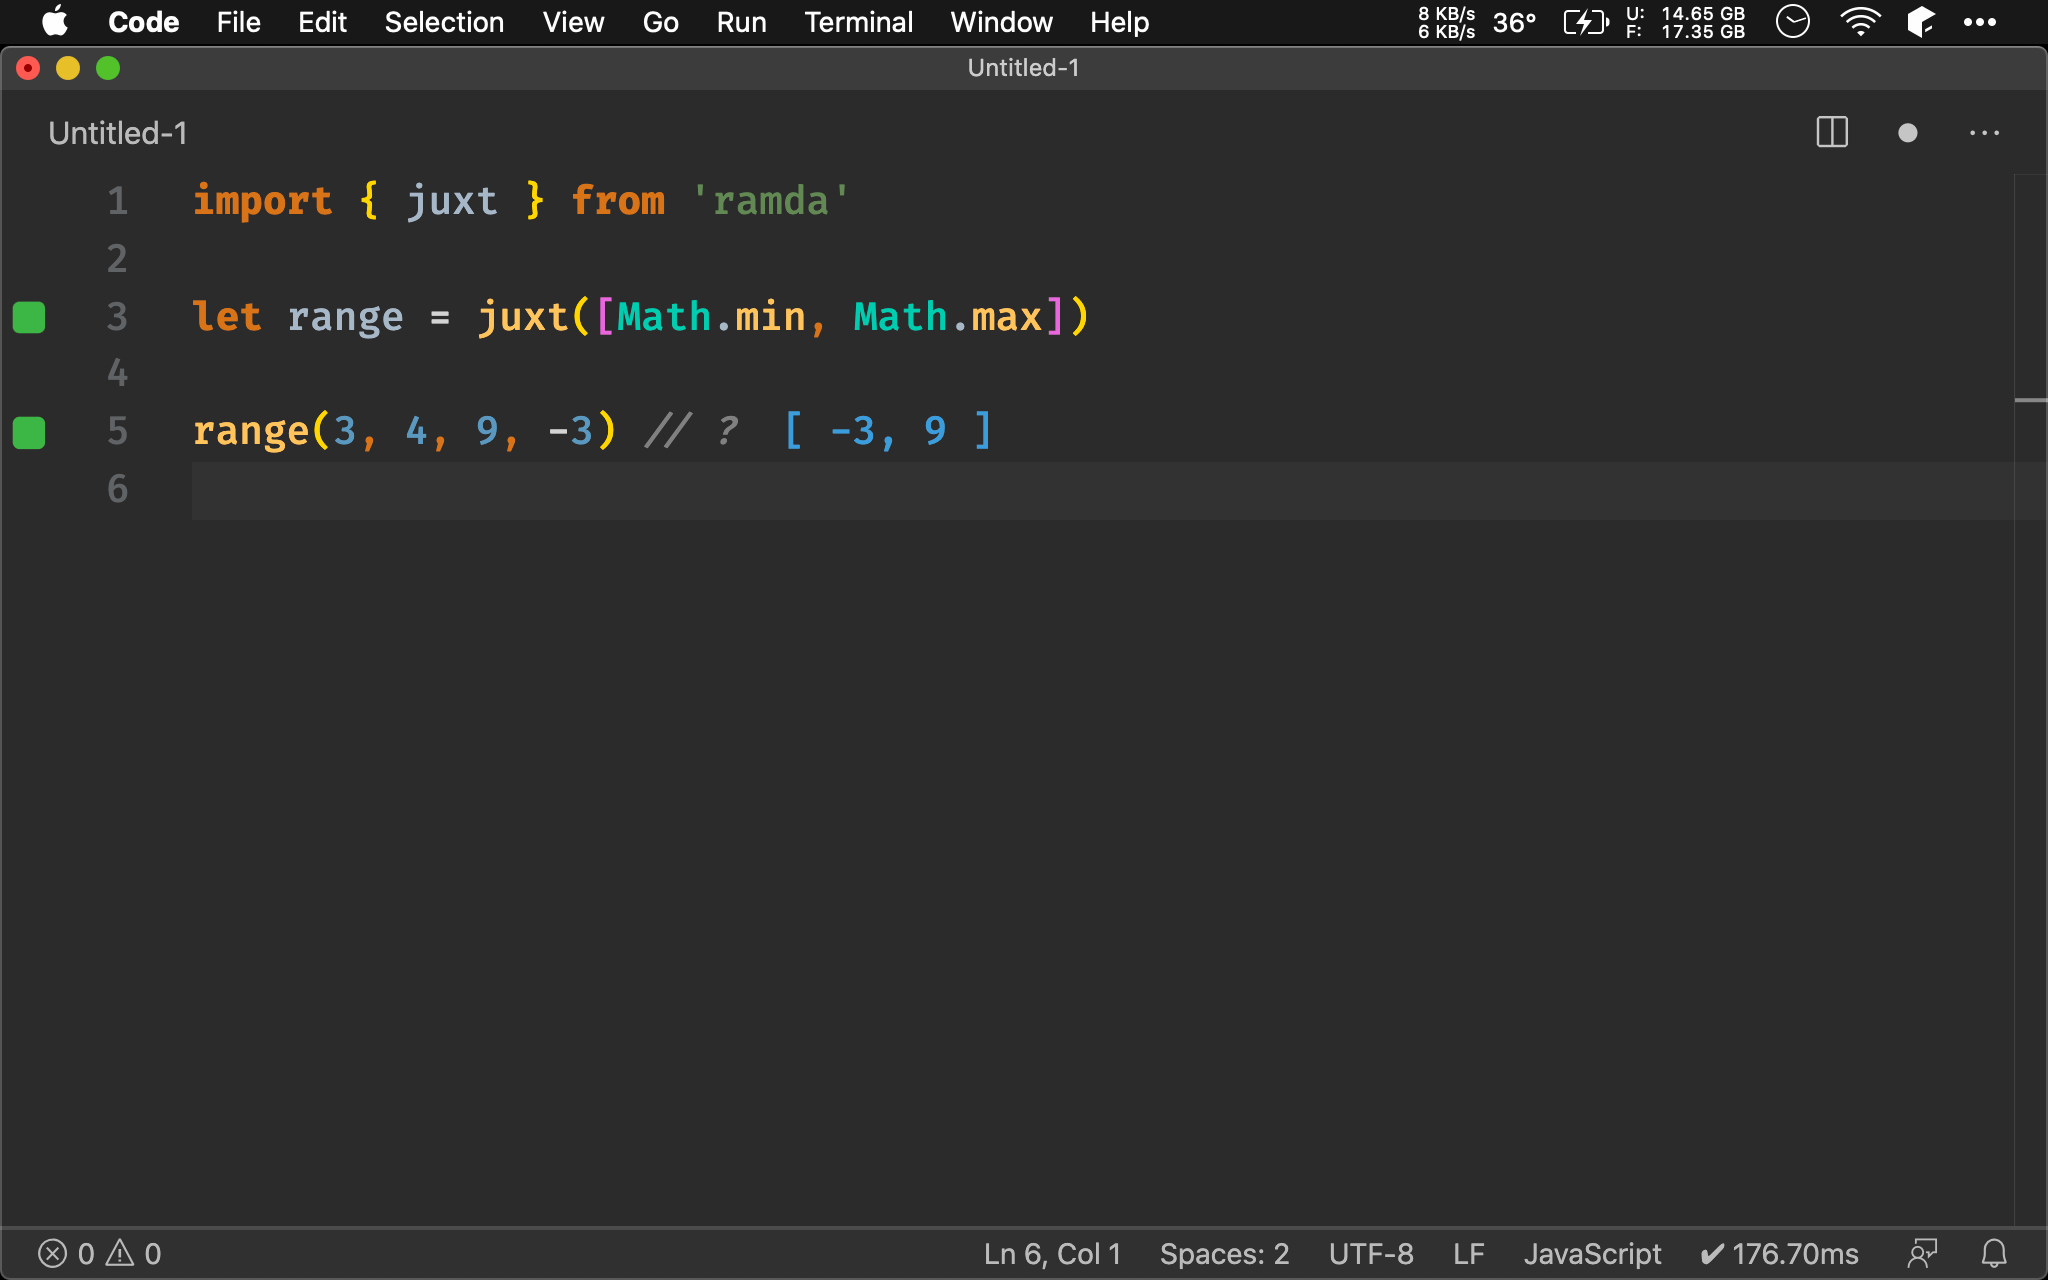Screen dimensions: 2048x1280
Task: Change indentation via Spaces: 2
Action: (x=1224, y=1253)
